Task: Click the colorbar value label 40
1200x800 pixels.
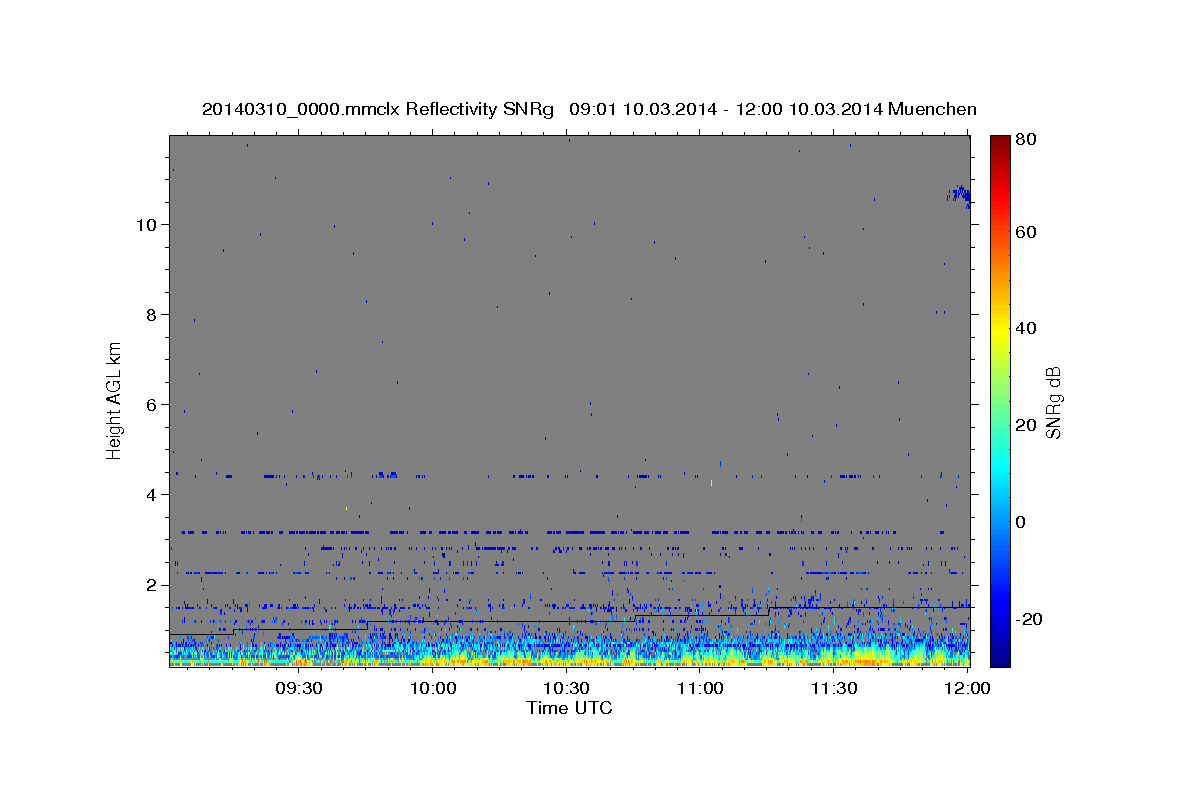Action: [x=1027, y=328]
